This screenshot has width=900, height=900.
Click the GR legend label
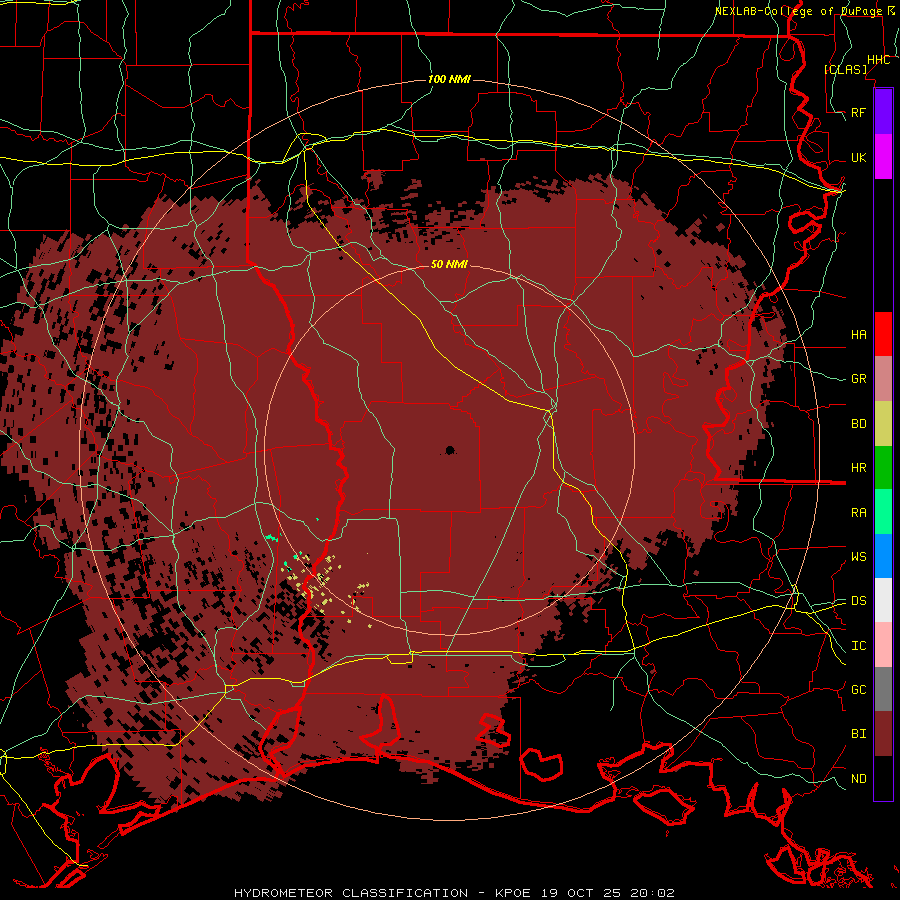[x=858, y=379]
